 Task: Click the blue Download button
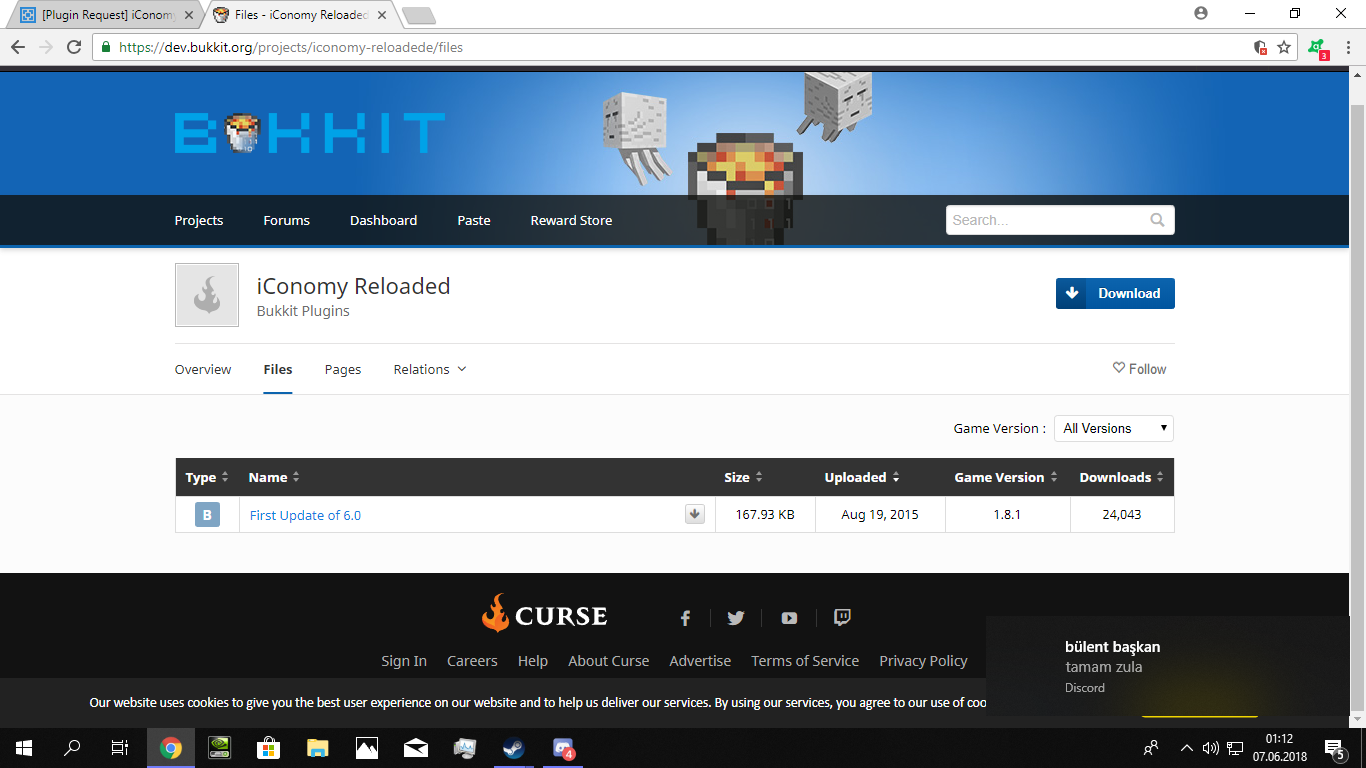(x=1115, y=293)
